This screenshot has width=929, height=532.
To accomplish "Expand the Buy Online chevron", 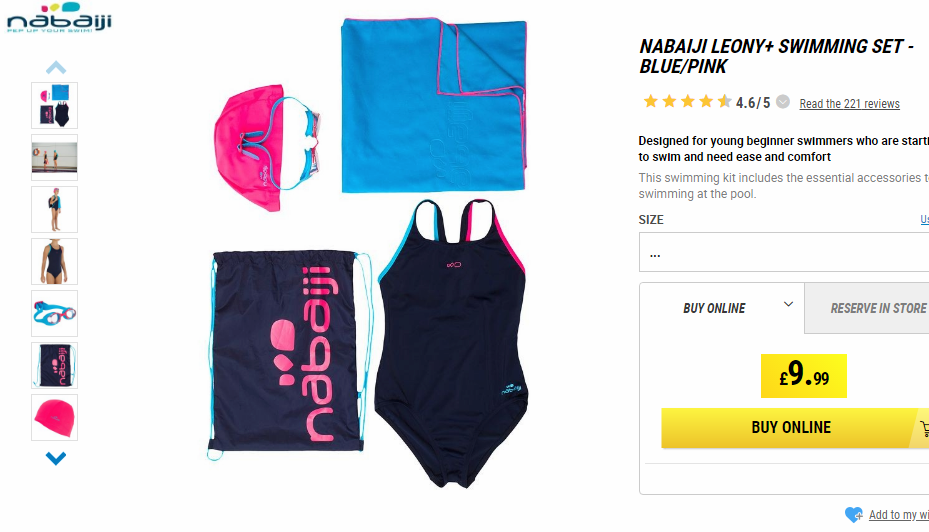I will (x=788, y=304).
